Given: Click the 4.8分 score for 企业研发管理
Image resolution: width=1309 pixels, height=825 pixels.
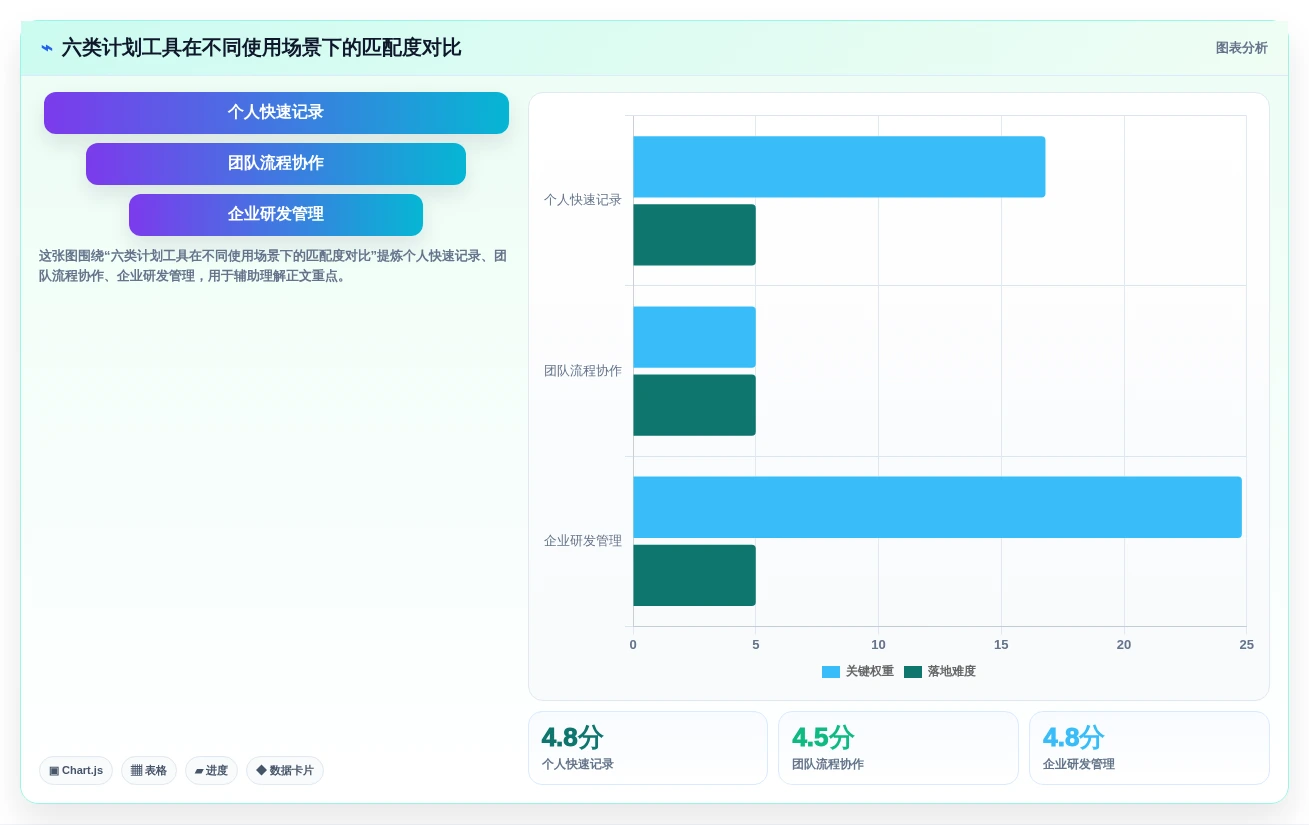Looking at the screenshot, I should click(x=1073, y=738).
